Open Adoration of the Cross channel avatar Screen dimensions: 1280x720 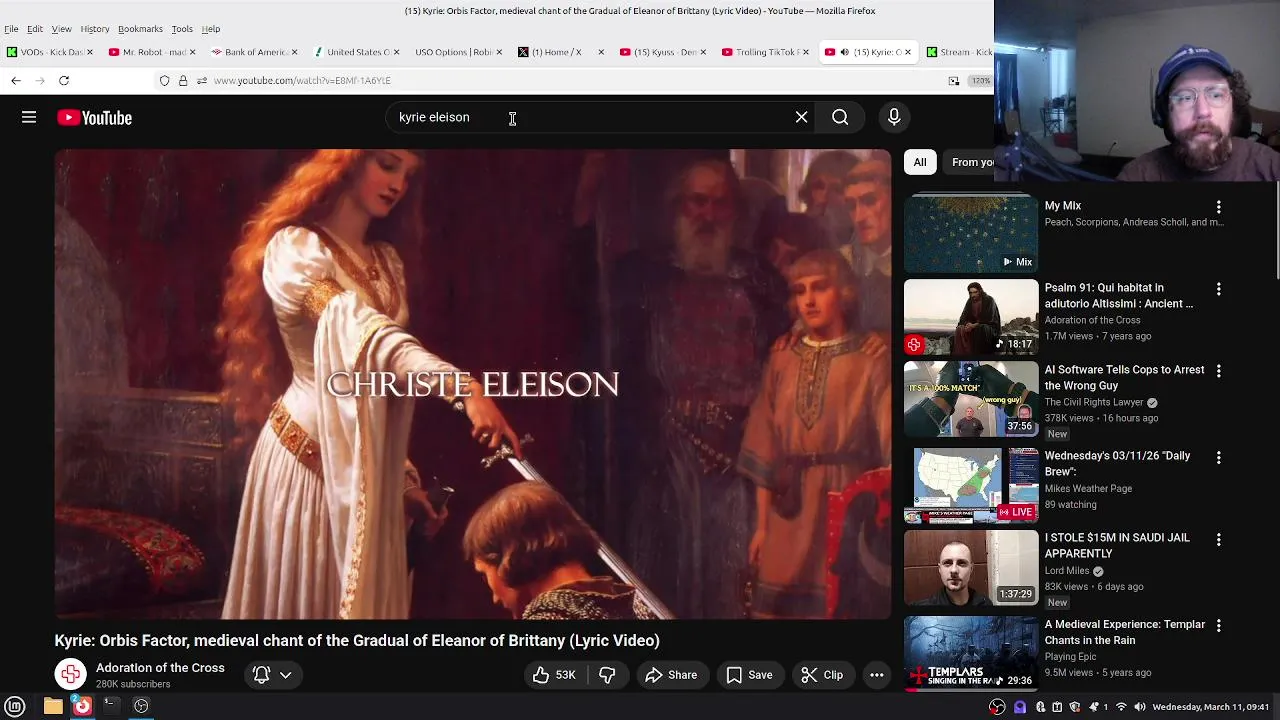(70, 675)
